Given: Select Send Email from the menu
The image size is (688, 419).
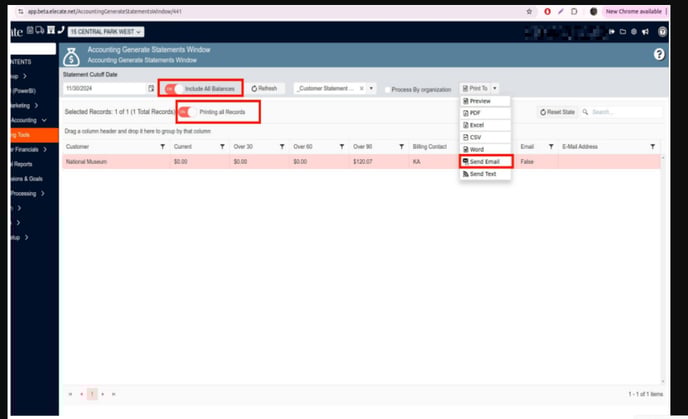Looking at the screenshot, I should (486, 161).
